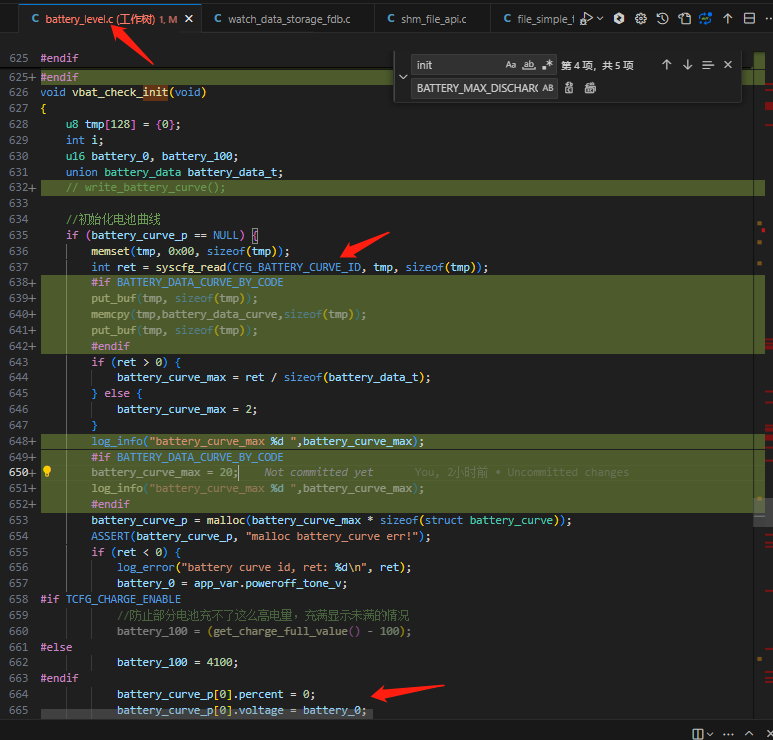This screenshot has height=740, width=773.
Task: Open the bottom panel ellipsis menu
Action: pos(728,734)
